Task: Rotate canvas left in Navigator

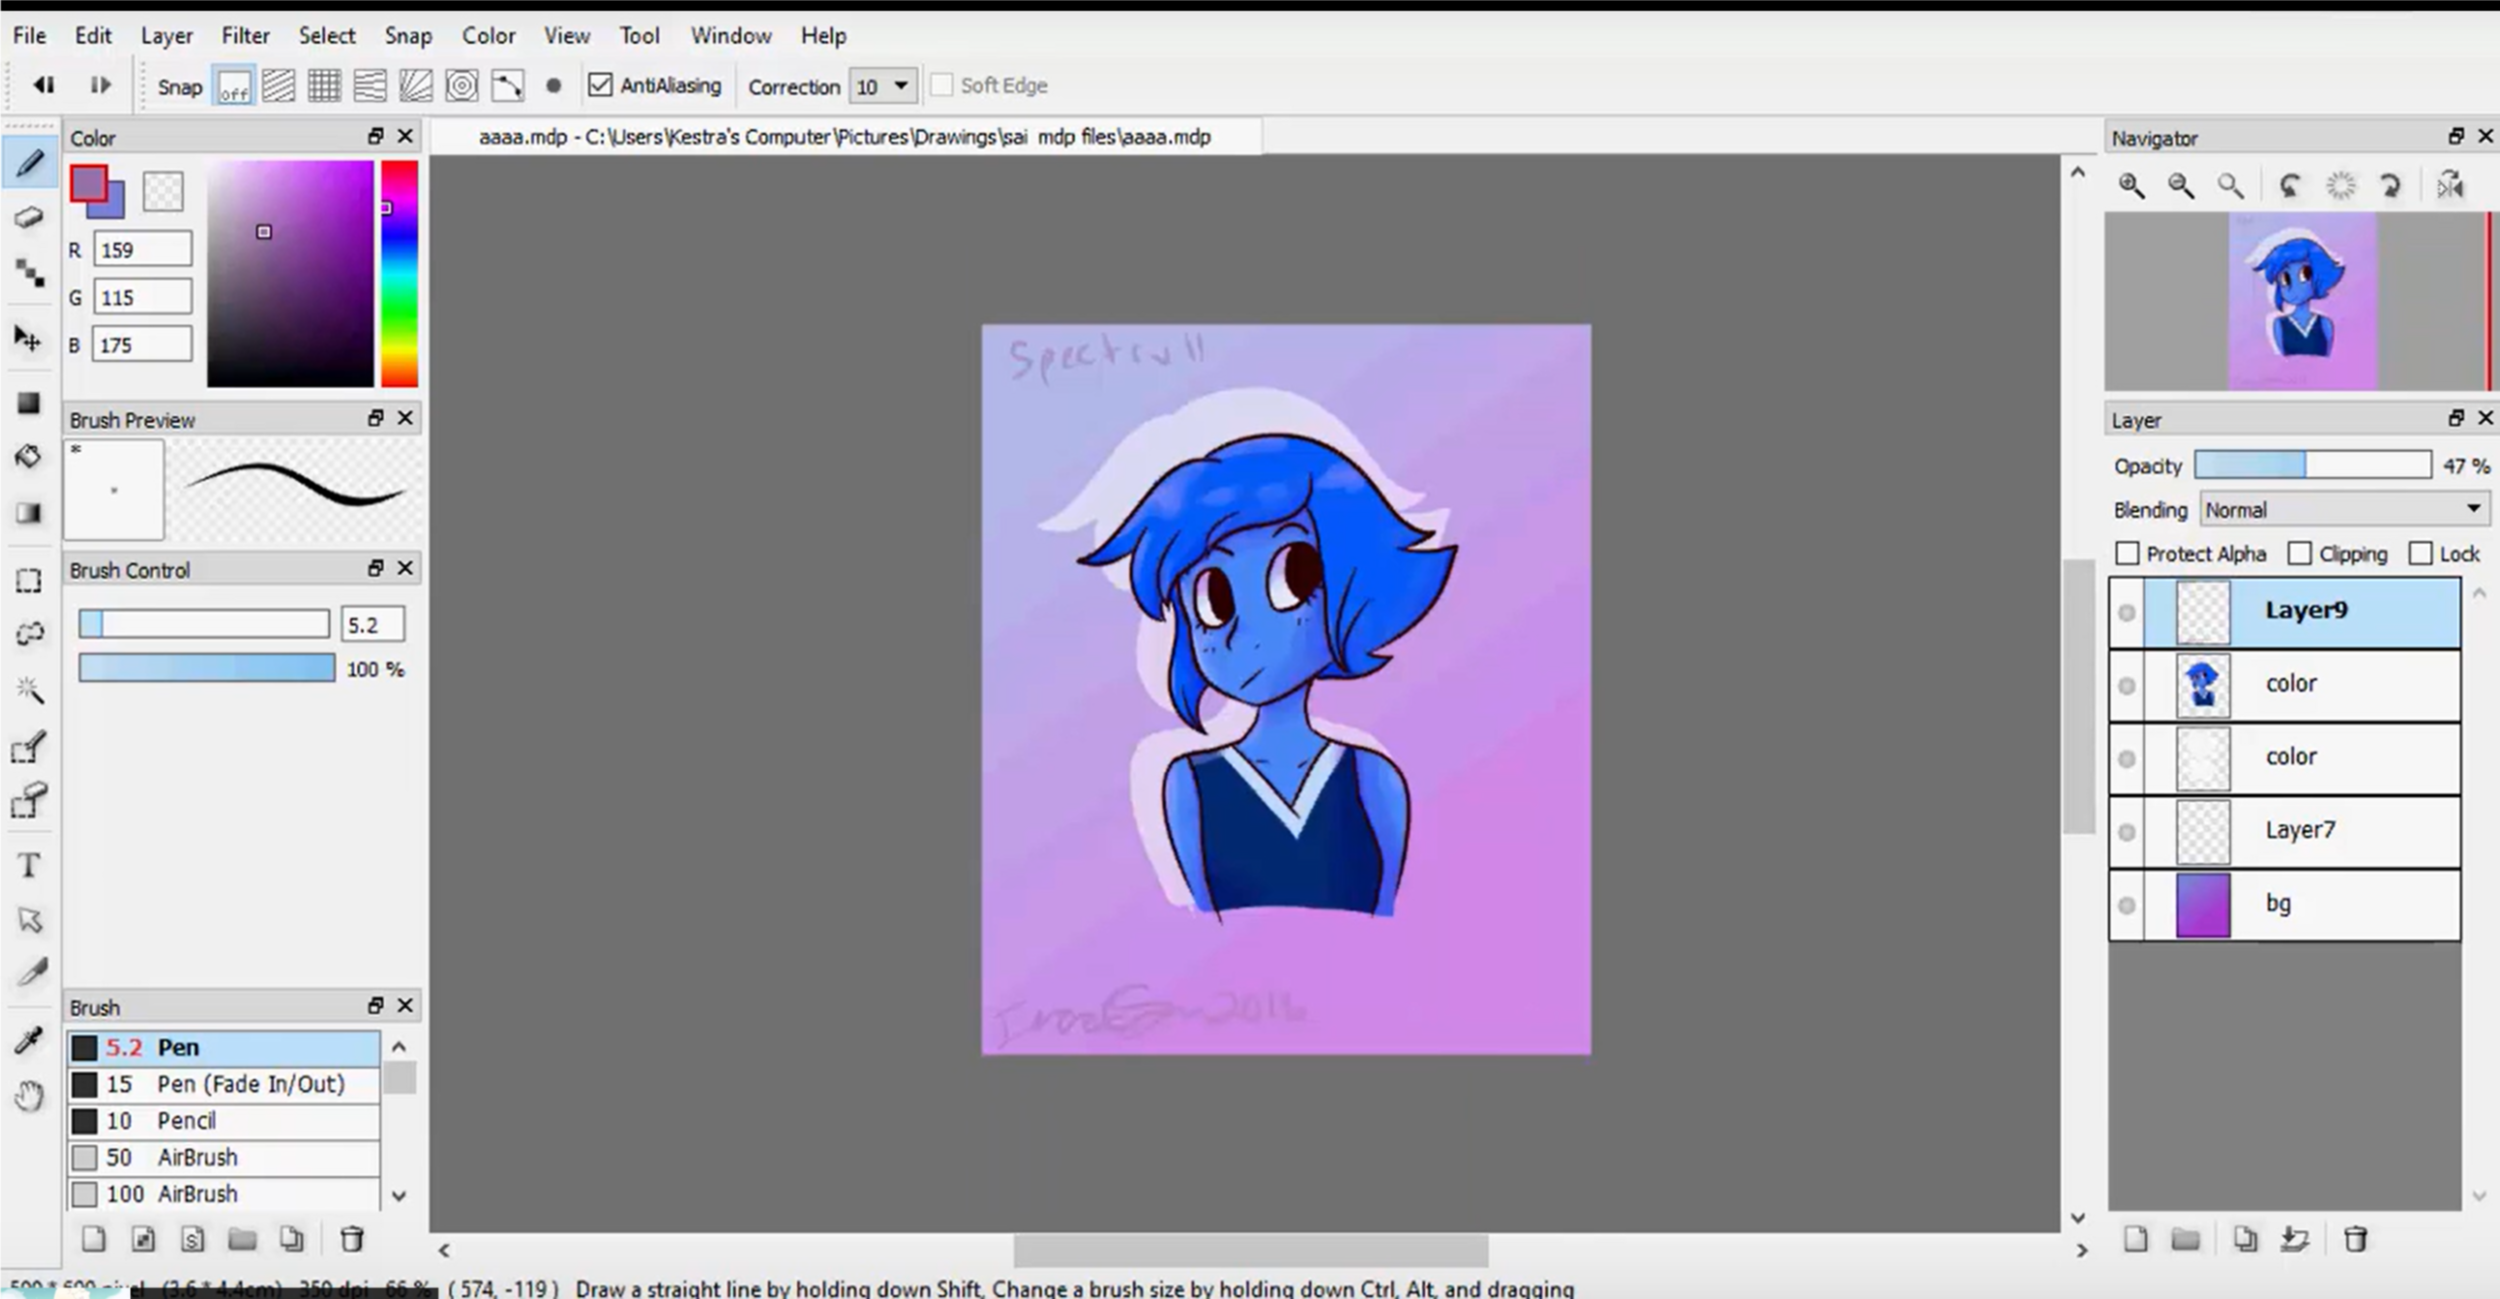Action: (2290, 186)
